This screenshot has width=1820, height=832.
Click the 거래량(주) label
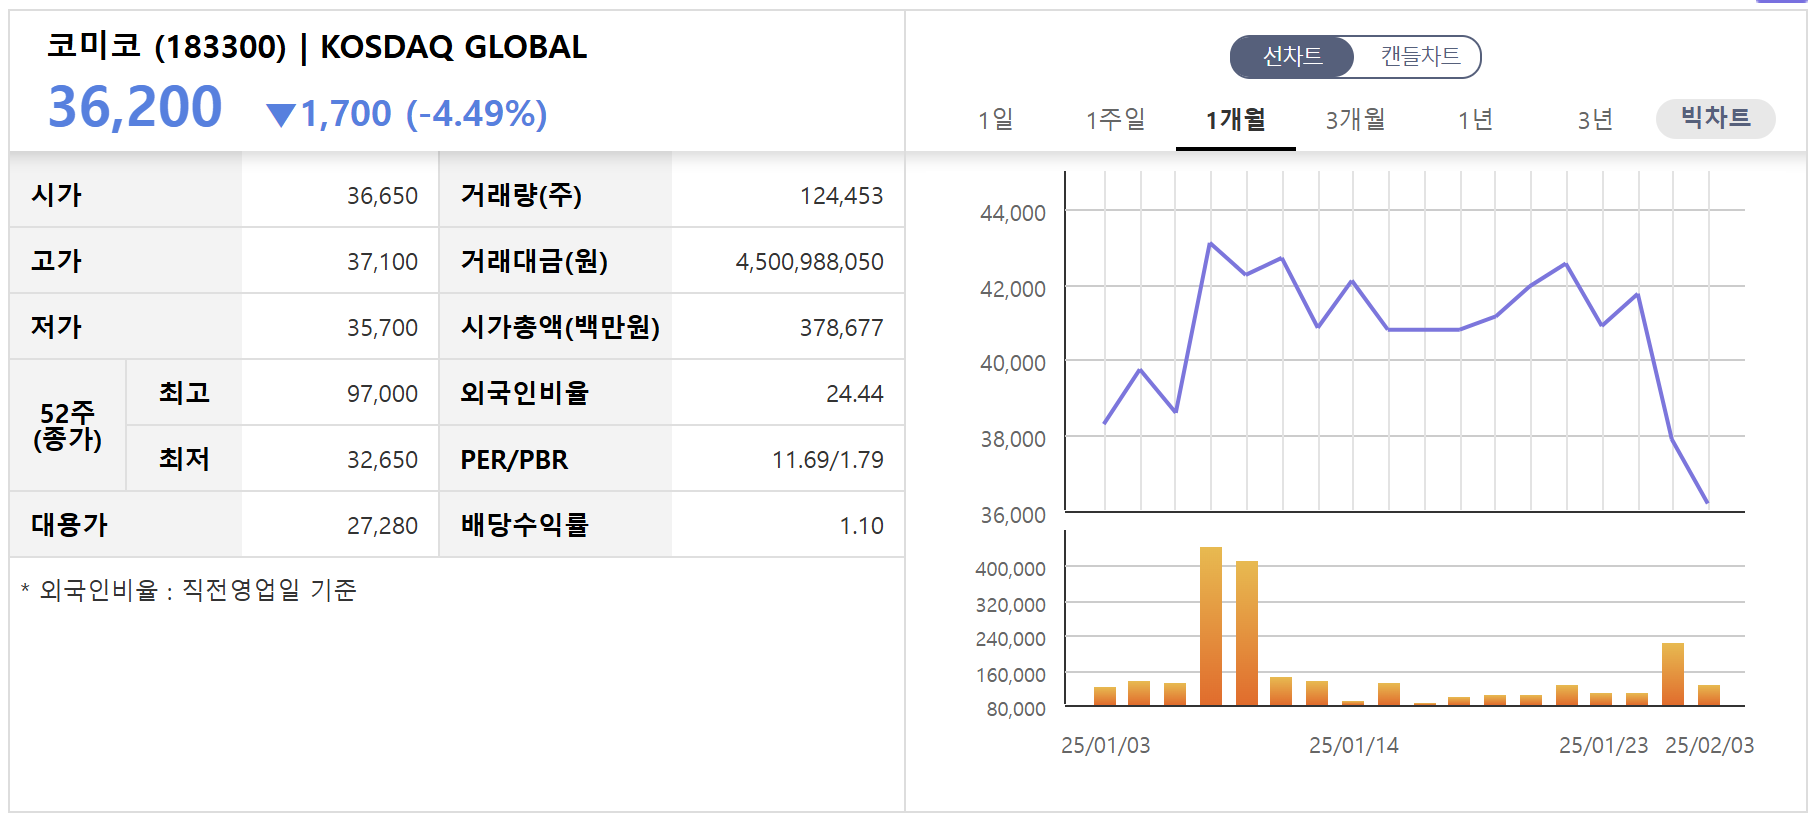coord(521,195)
